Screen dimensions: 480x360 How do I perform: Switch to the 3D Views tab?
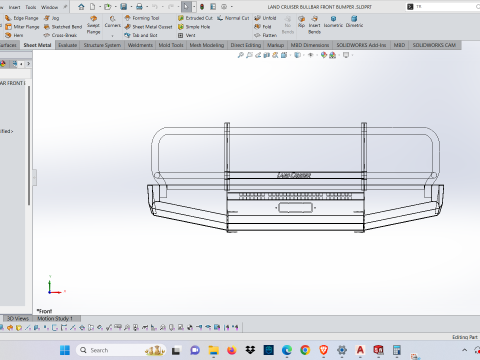[18, 319]
